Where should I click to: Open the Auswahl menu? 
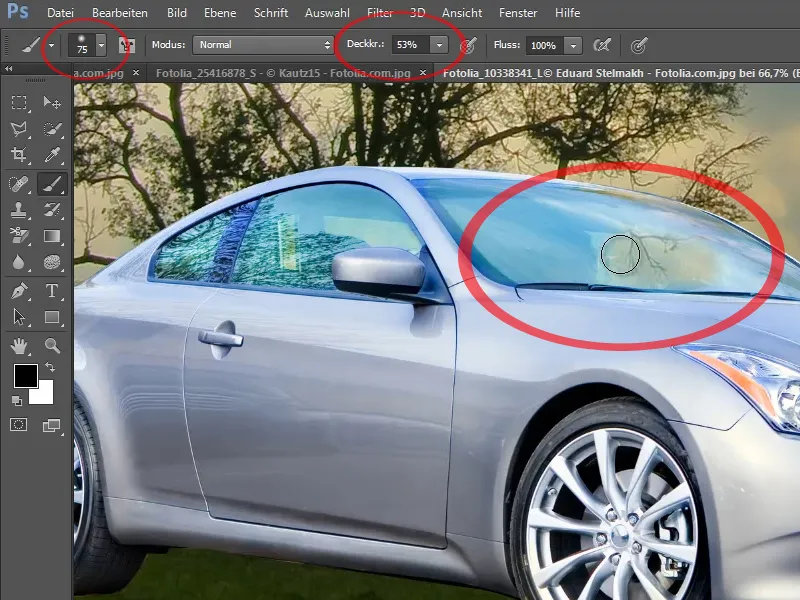click(327, 13)
